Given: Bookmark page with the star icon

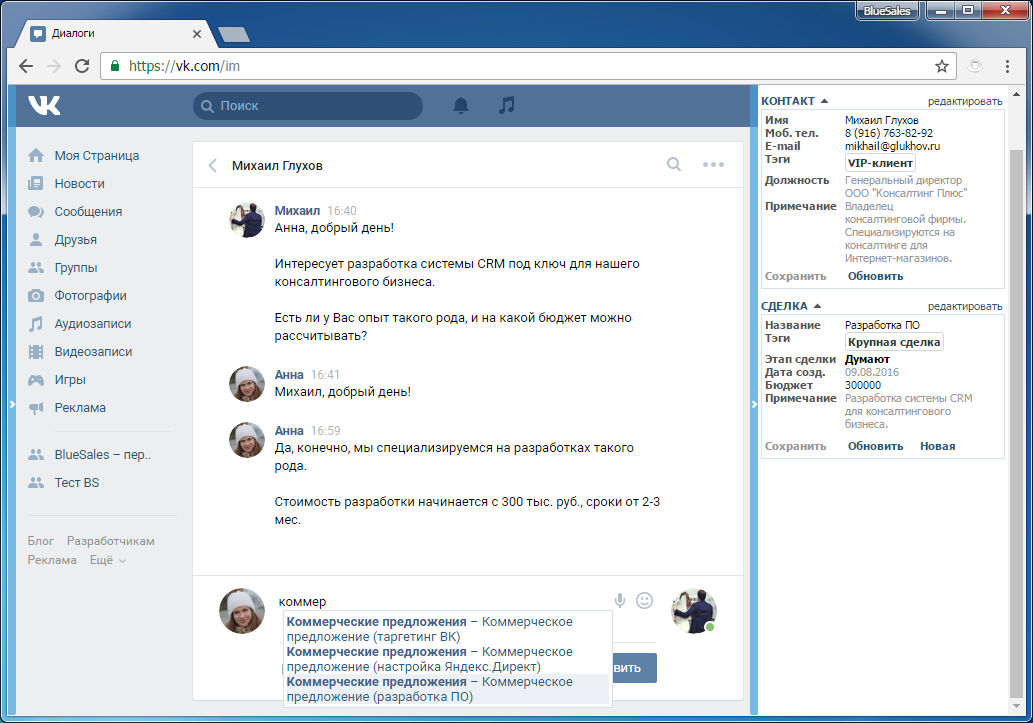Looking at the screenshot, I should point(941,67).
